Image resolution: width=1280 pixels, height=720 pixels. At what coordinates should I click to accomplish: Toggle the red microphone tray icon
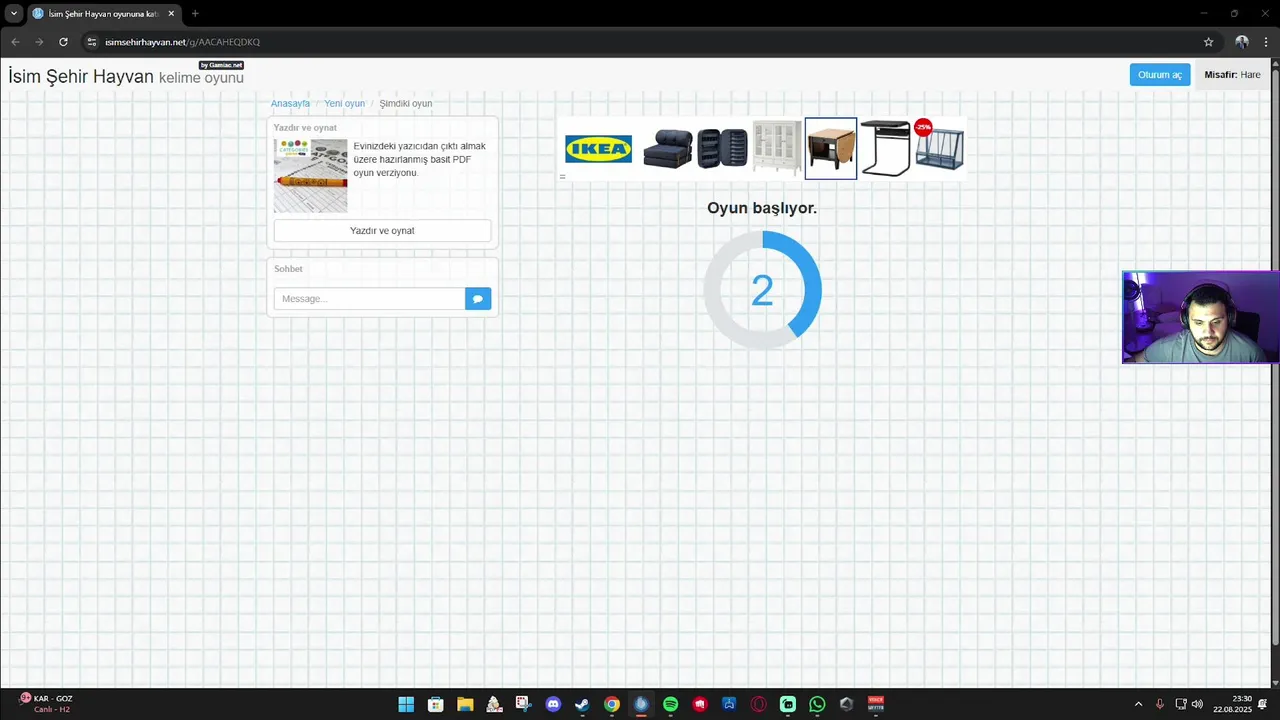point(1159,704)
